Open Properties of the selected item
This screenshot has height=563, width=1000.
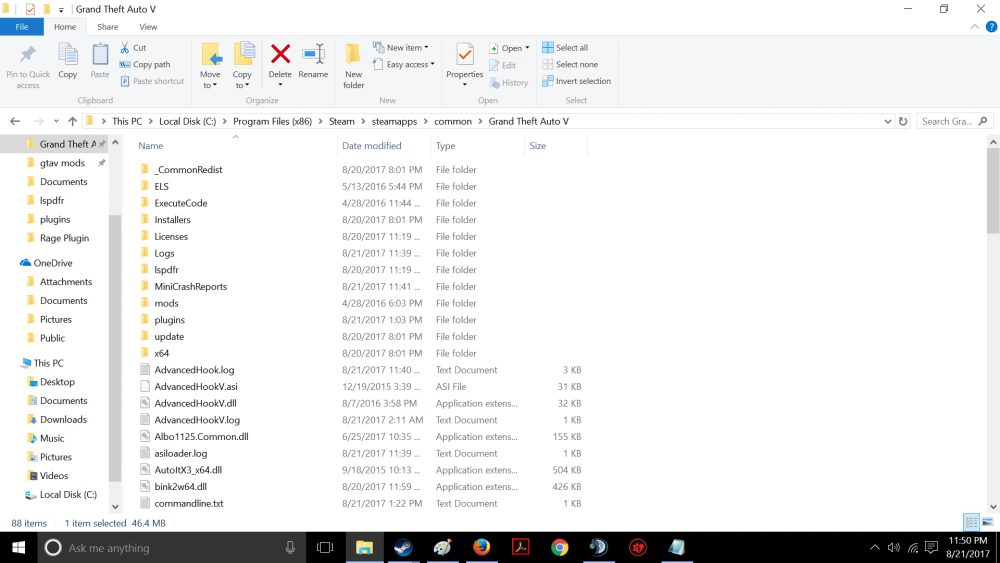464,64
